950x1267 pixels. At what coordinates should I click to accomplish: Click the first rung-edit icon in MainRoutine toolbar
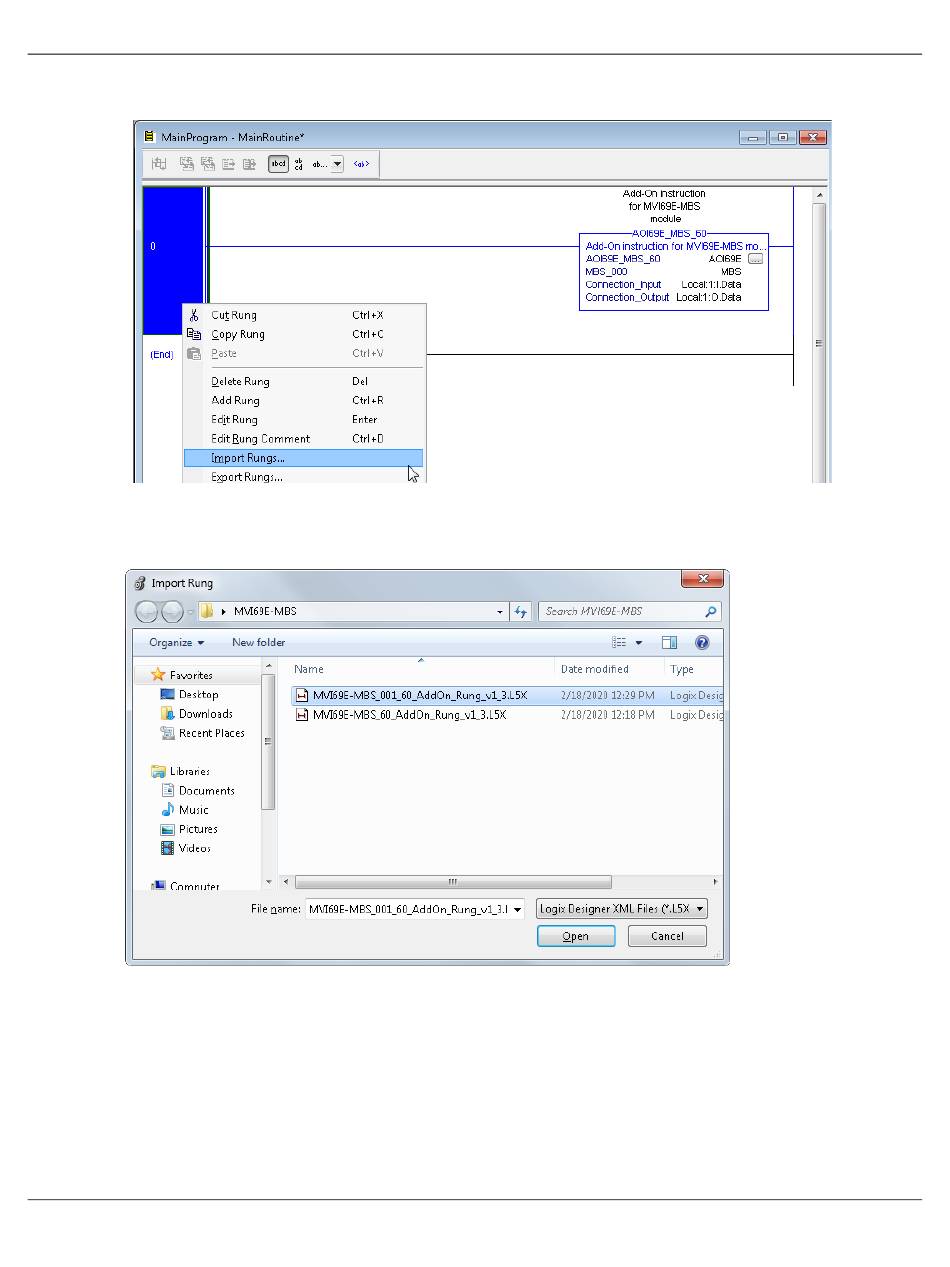coord(159,164)
